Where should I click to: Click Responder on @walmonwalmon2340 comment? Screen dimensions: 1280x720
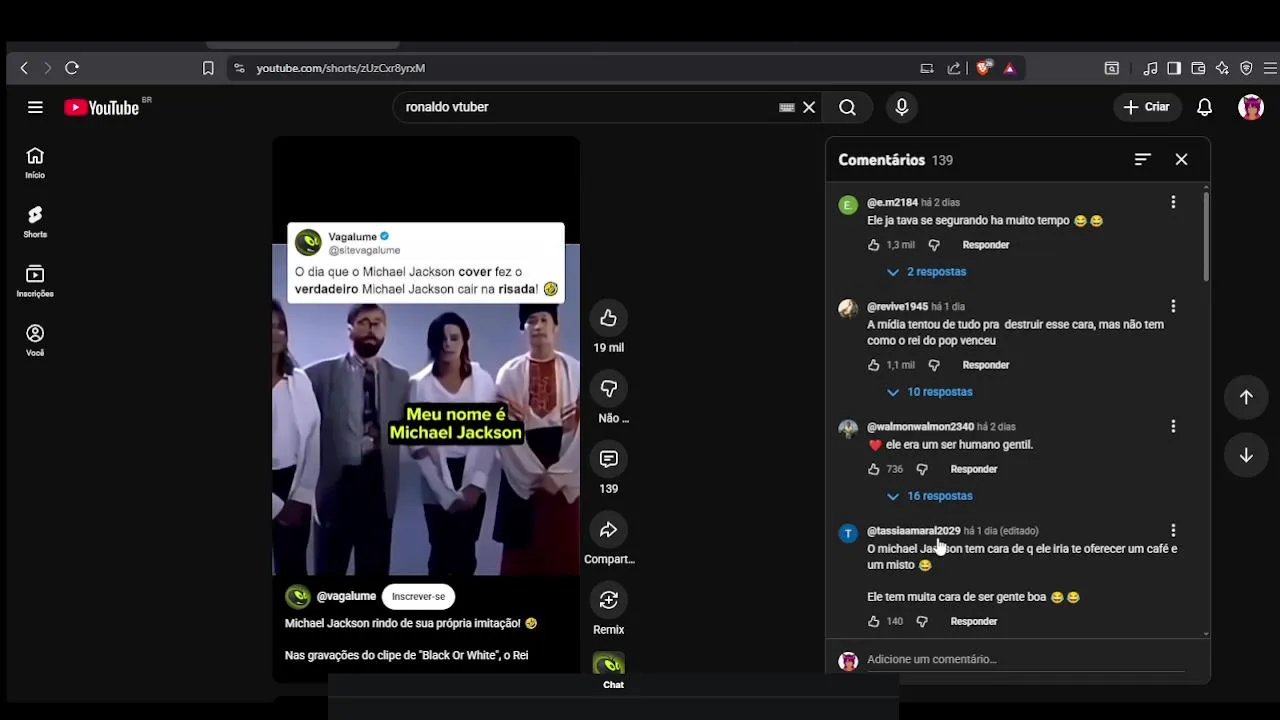click(x=974, y=469)
